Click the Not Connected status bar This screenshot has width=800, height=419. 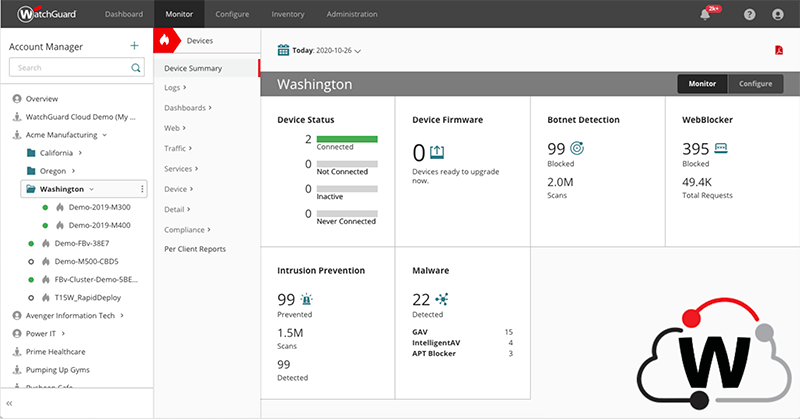click(347, 164)
